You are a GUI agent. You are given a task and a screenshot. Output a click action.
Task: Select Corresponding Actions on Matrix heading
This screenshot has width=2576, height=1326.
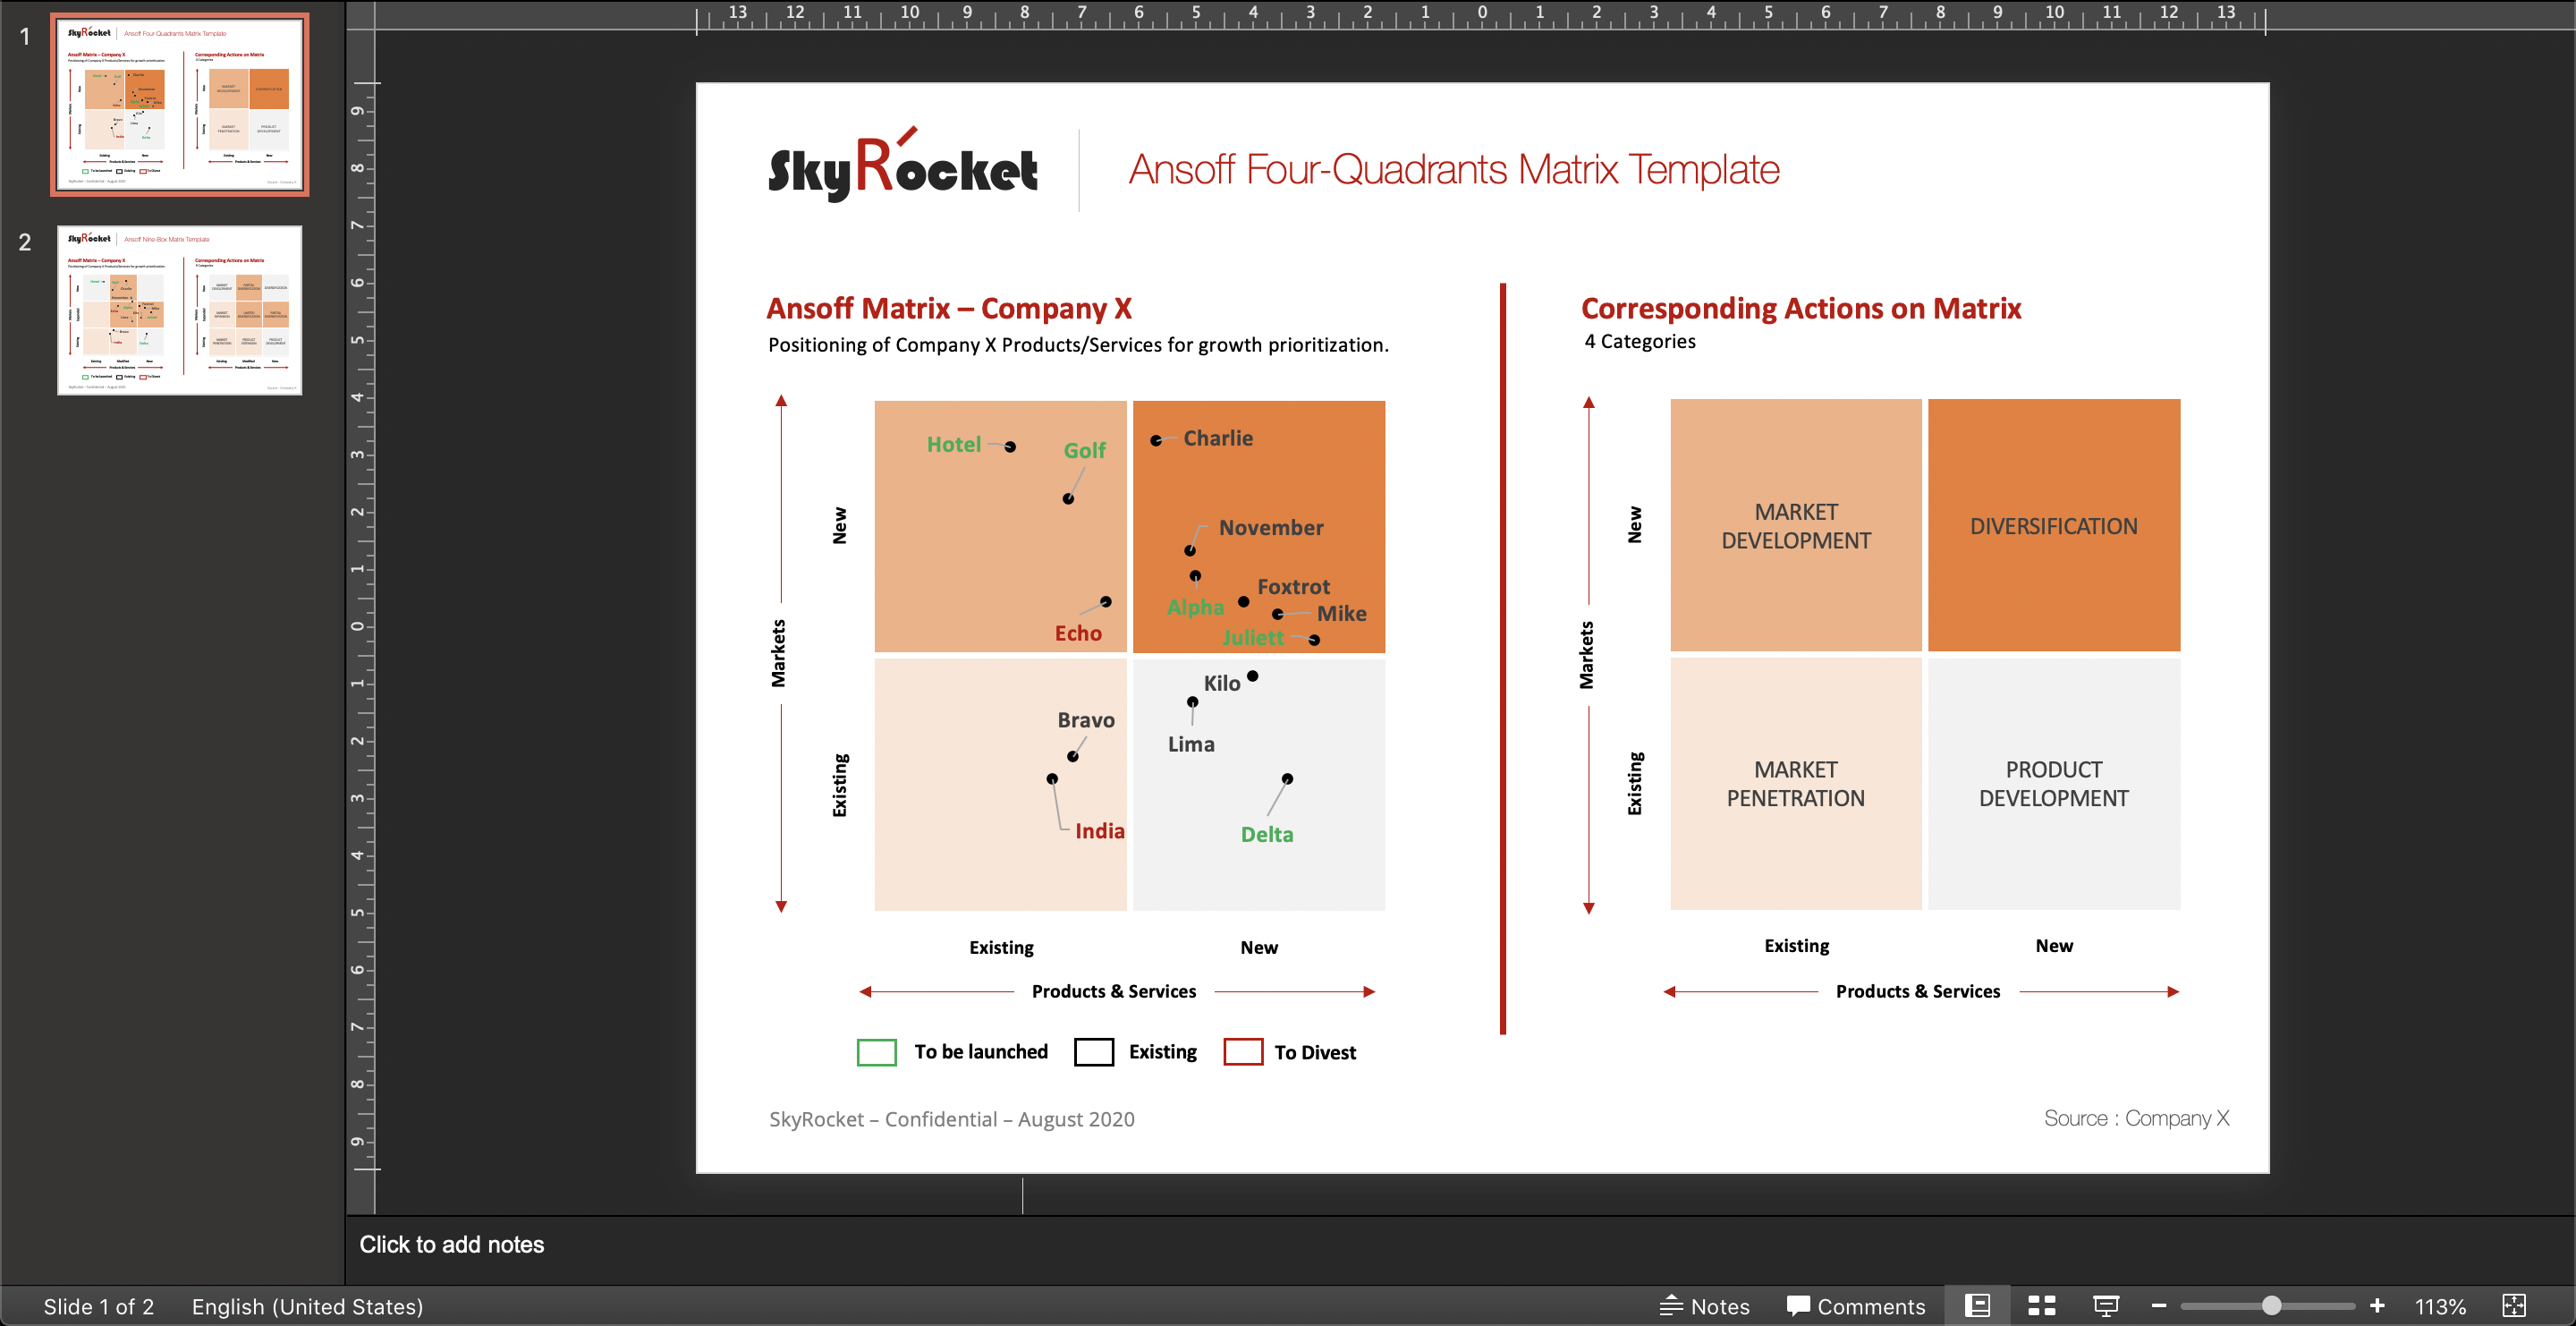1801,308
